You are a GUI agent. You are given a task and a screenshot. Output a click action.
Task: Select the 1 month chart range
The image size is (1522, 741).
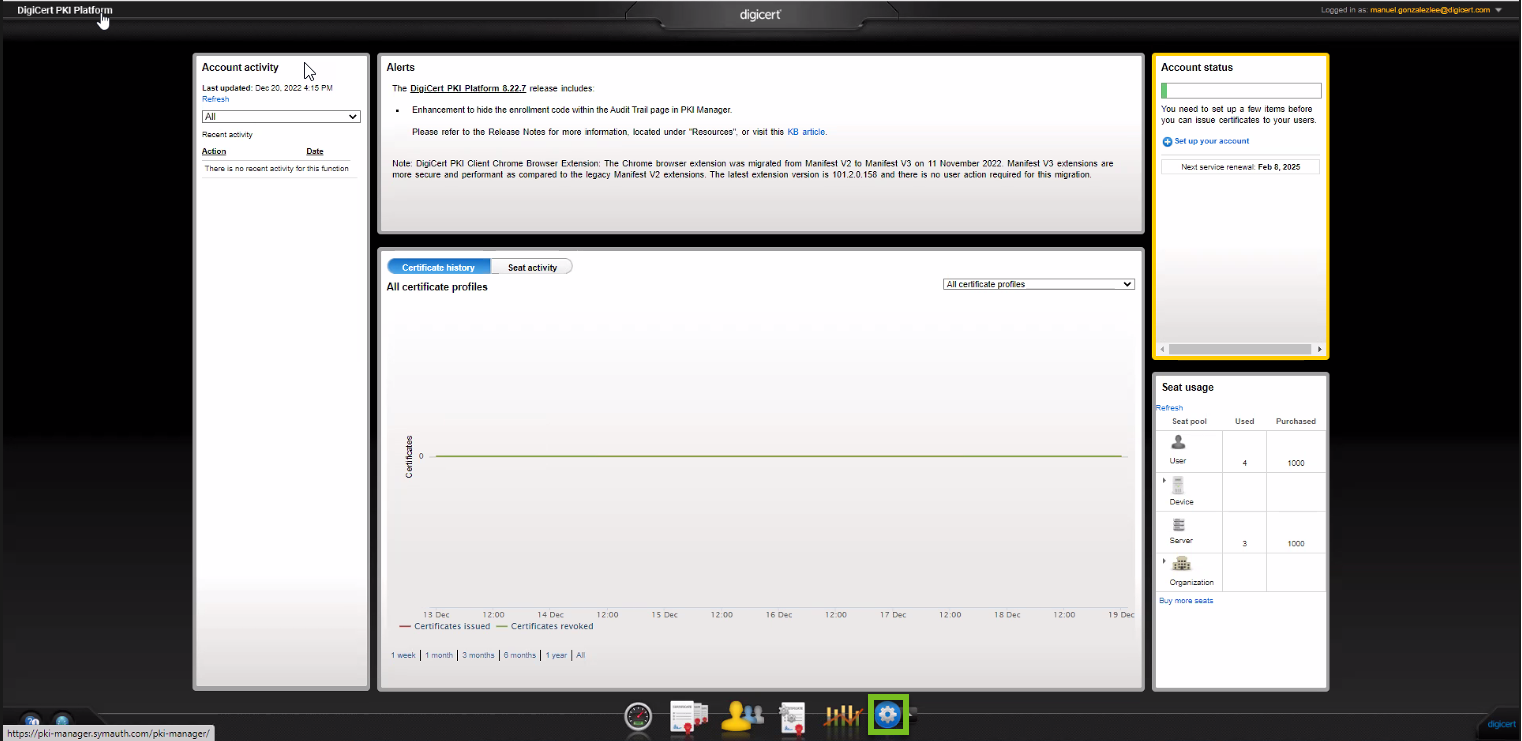click(x=439, y=656)
